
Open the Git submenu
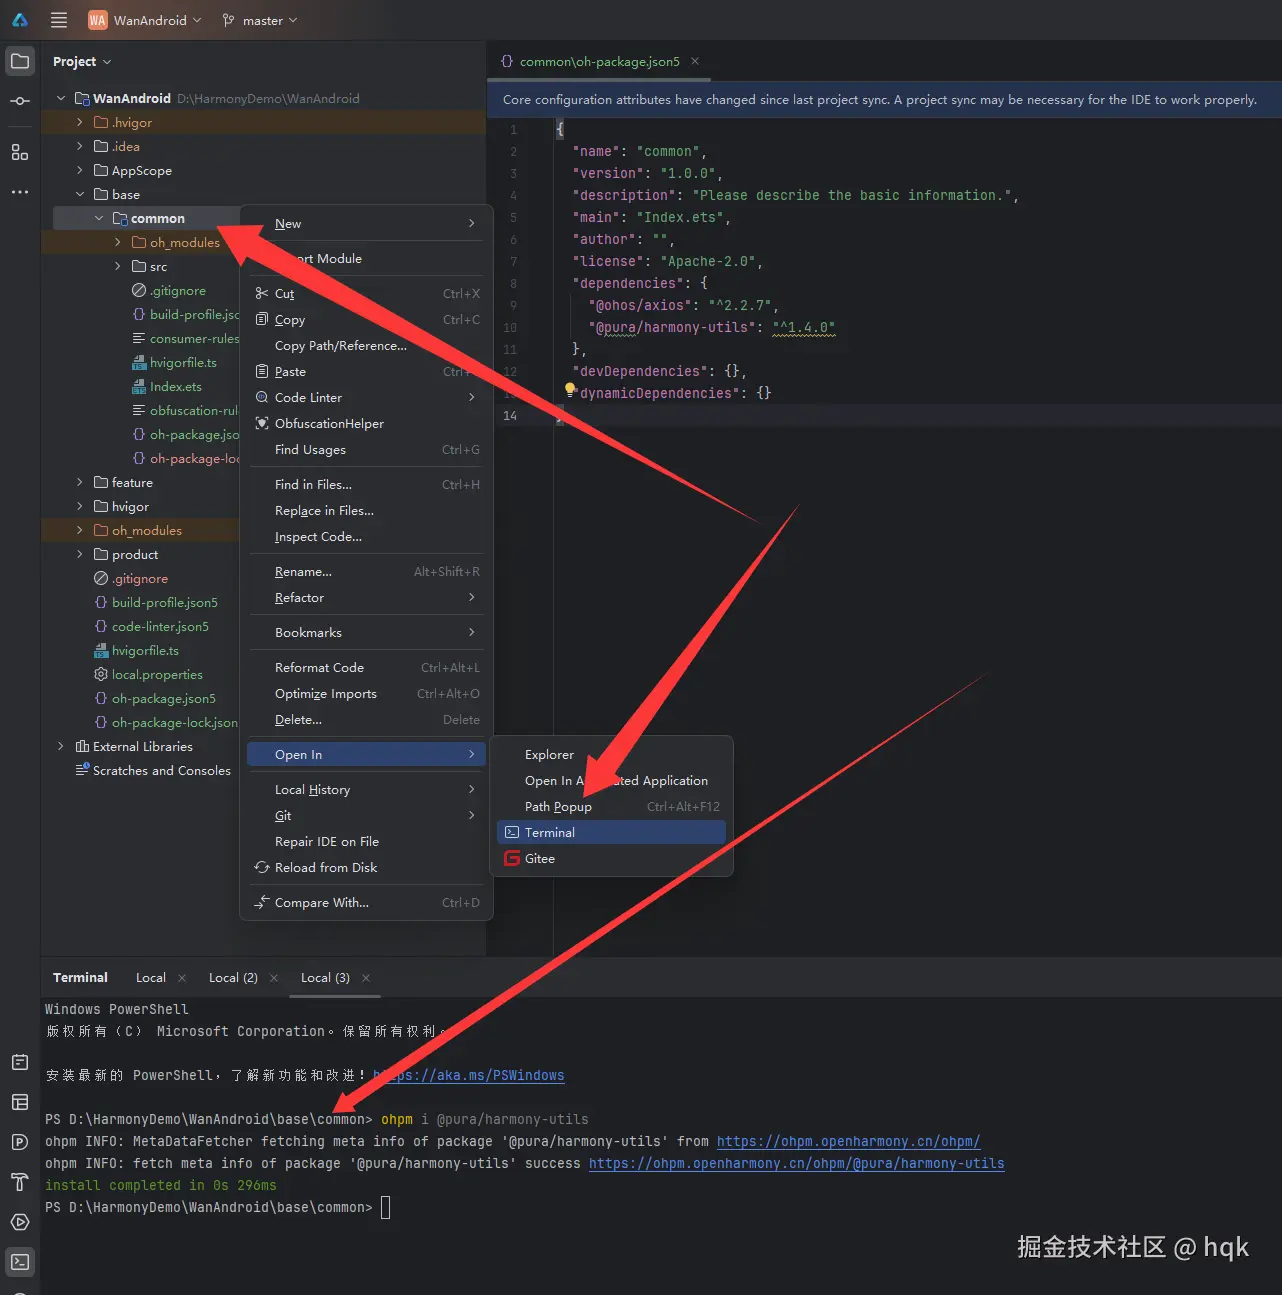365,815
